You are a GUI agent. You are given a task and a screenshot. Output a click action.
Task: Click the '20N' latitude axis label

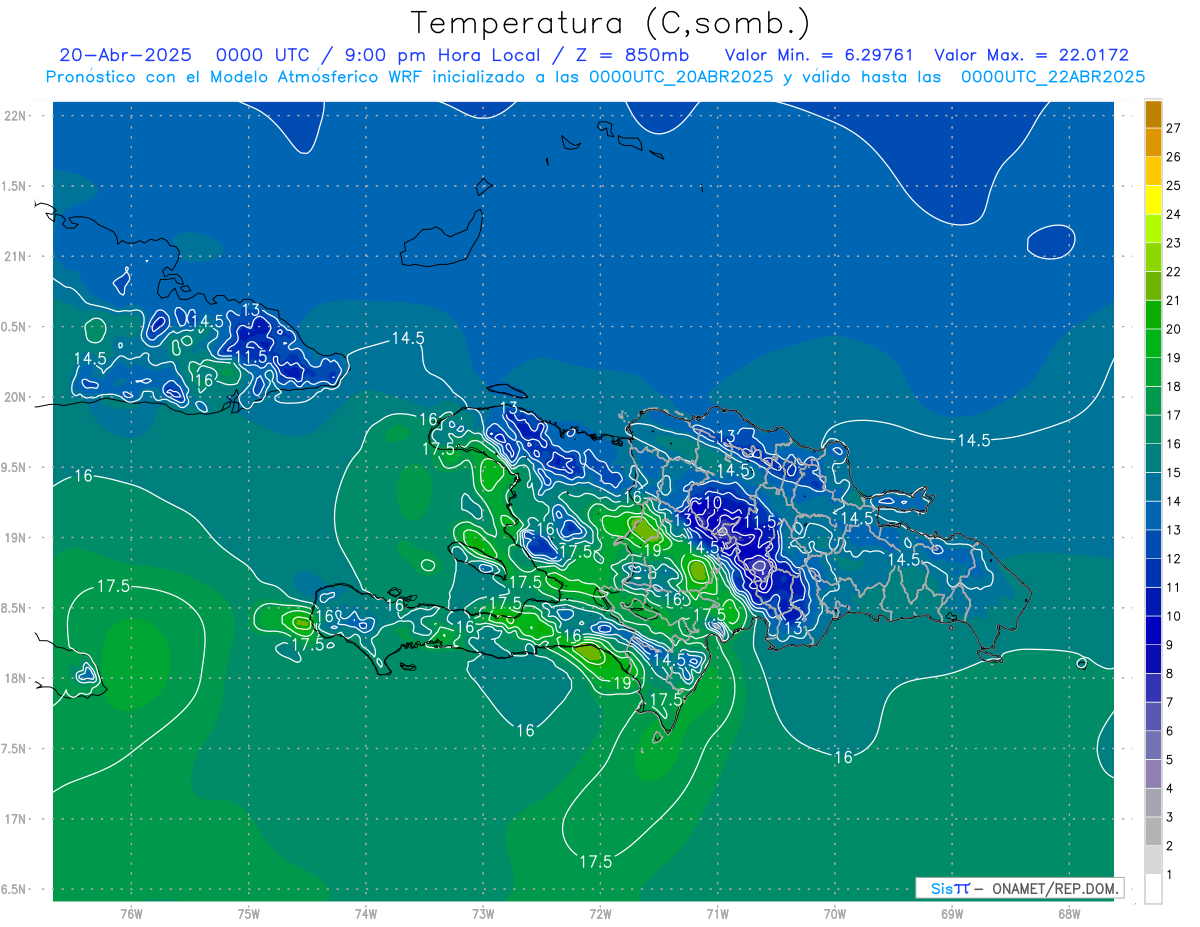[x=15, y=397]
